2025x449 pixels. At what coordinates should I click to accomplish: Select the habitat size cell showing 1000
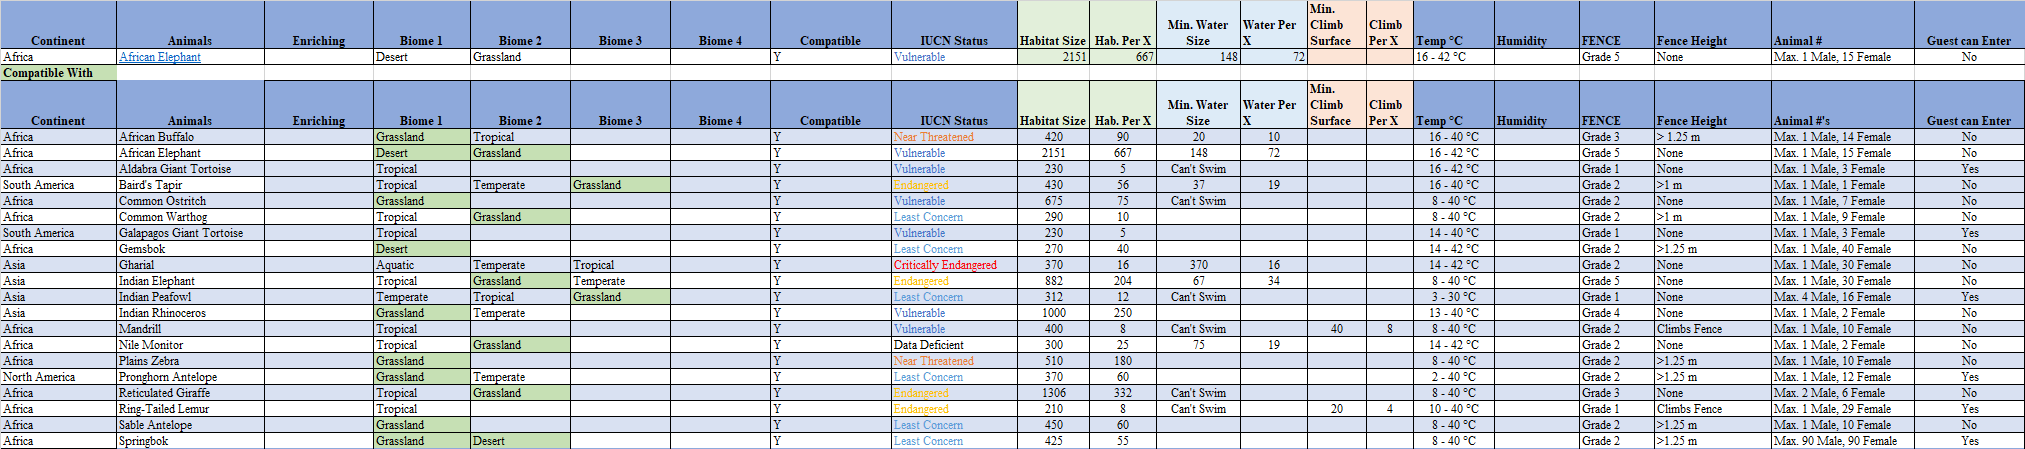click(1053, 313)
